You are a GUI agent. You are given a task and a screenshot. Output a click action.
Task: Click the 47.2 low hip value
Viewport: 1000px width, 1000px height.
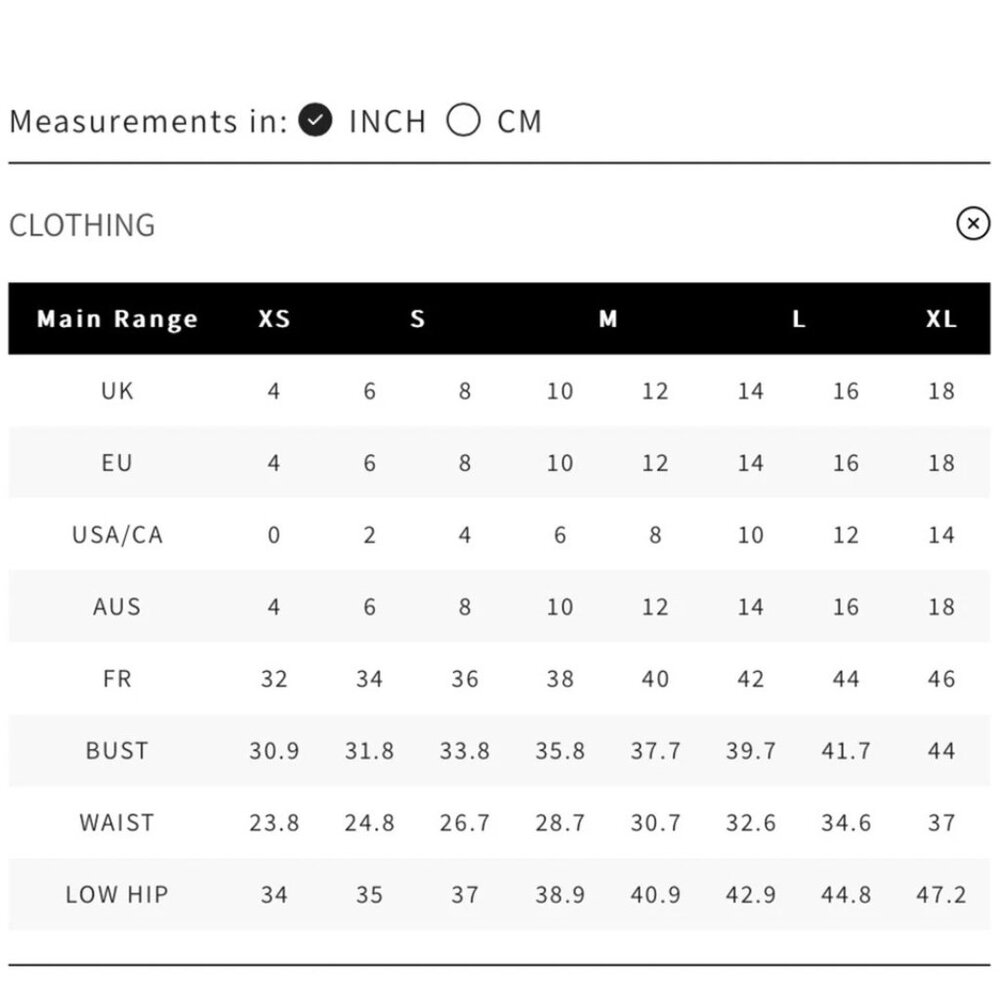(x=941, y=895)
